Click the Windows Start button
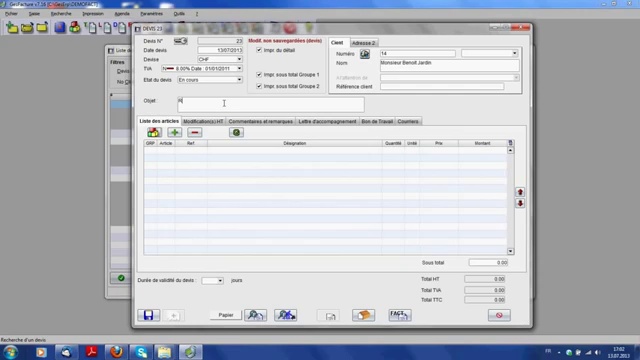The height and width of the screenshot is (360, 640). coord(11,352)
